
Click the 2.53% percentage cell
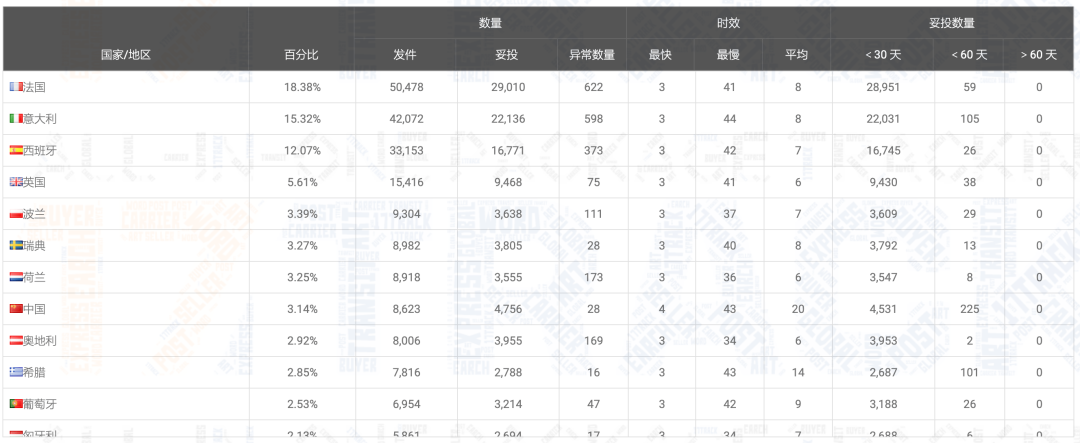tap(302, 404)
